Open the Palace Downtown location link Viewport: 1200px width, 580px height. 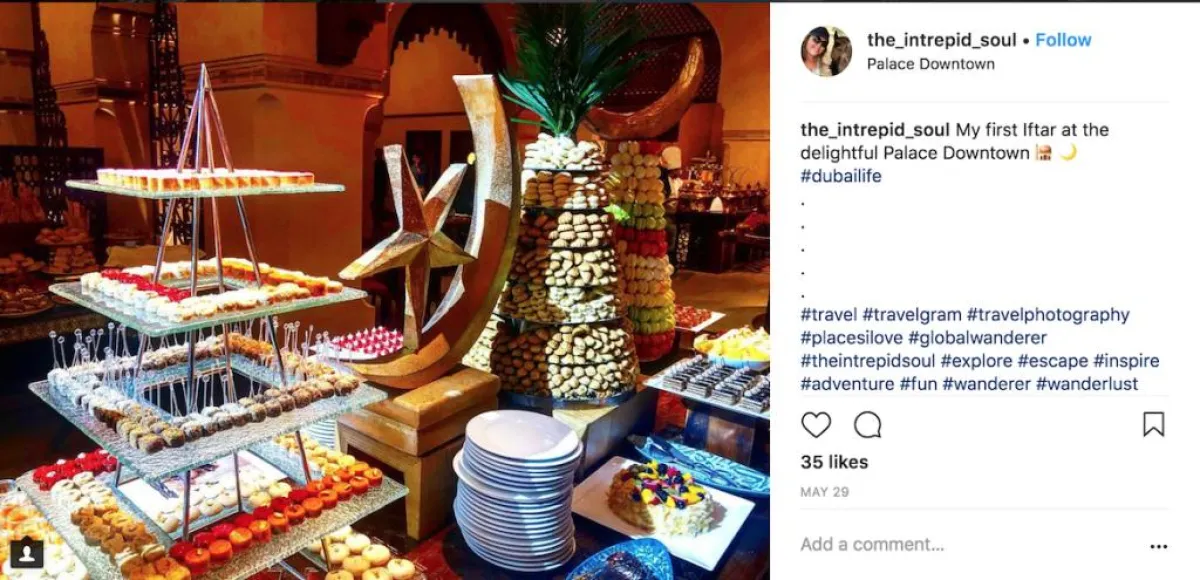click(931, 64)
